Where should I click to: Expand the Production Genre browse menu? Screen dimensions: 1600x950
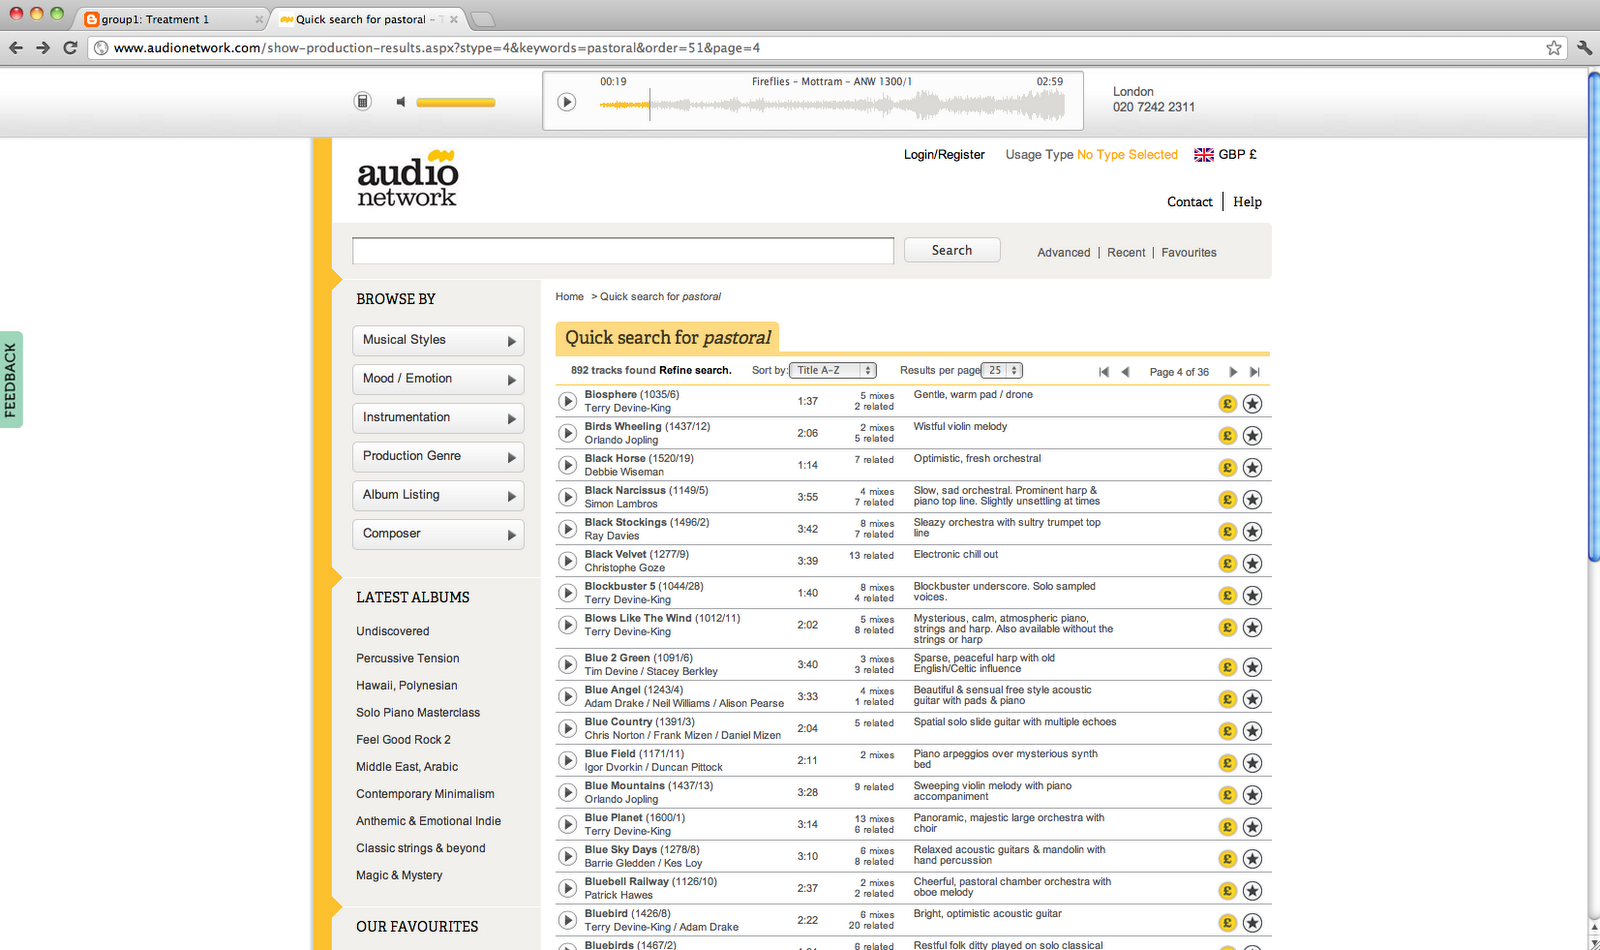438,456
